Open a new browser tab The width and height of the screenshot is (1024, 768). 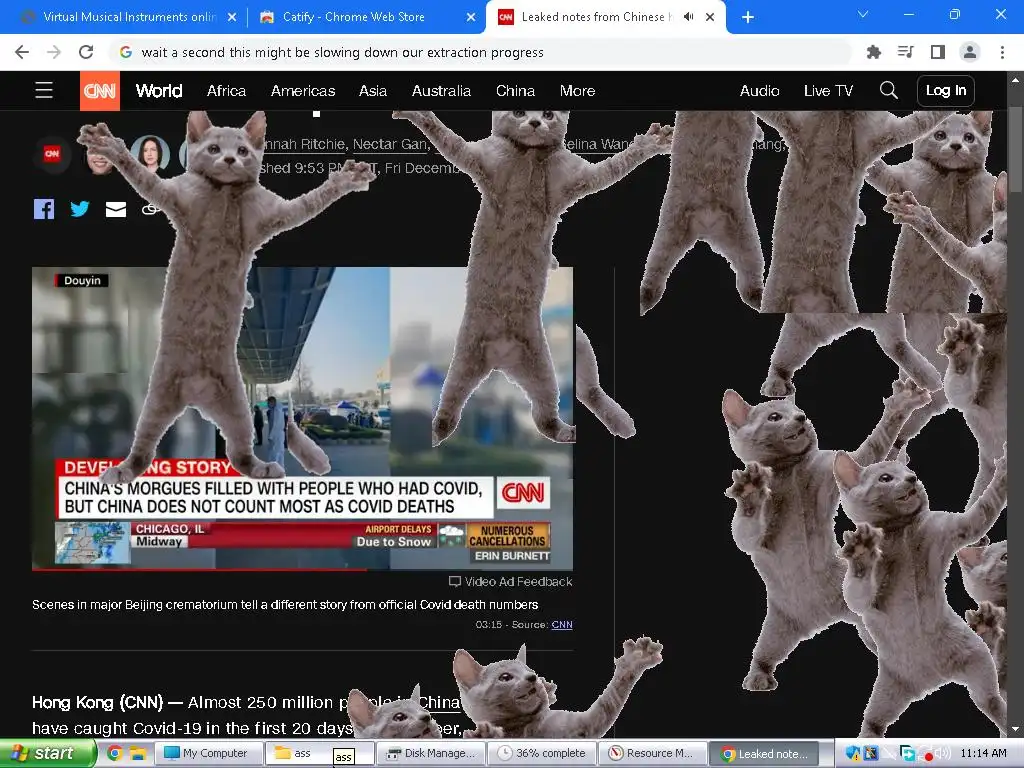[x=748, y=17]
